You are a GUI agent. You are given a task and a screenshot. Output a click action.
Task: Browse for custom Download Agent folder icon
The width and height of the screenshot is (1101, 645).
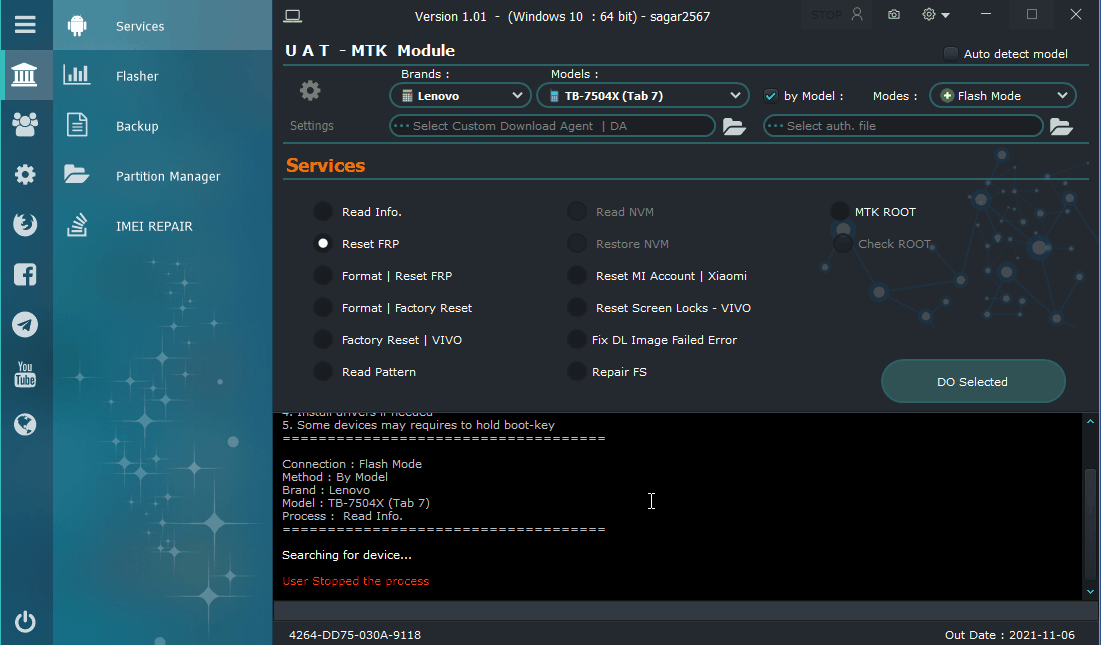[734, 126]
